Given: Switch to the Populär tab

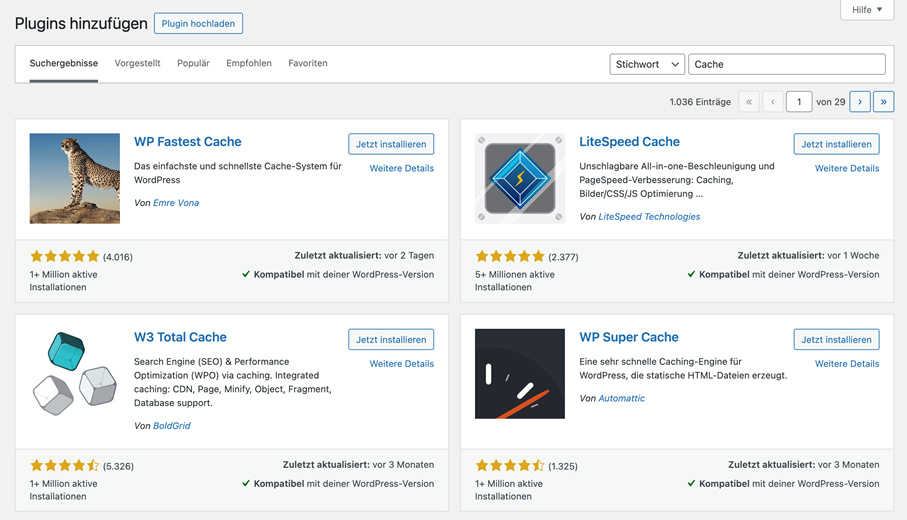Looking at the screenshot, I should (x=193, y=63).
